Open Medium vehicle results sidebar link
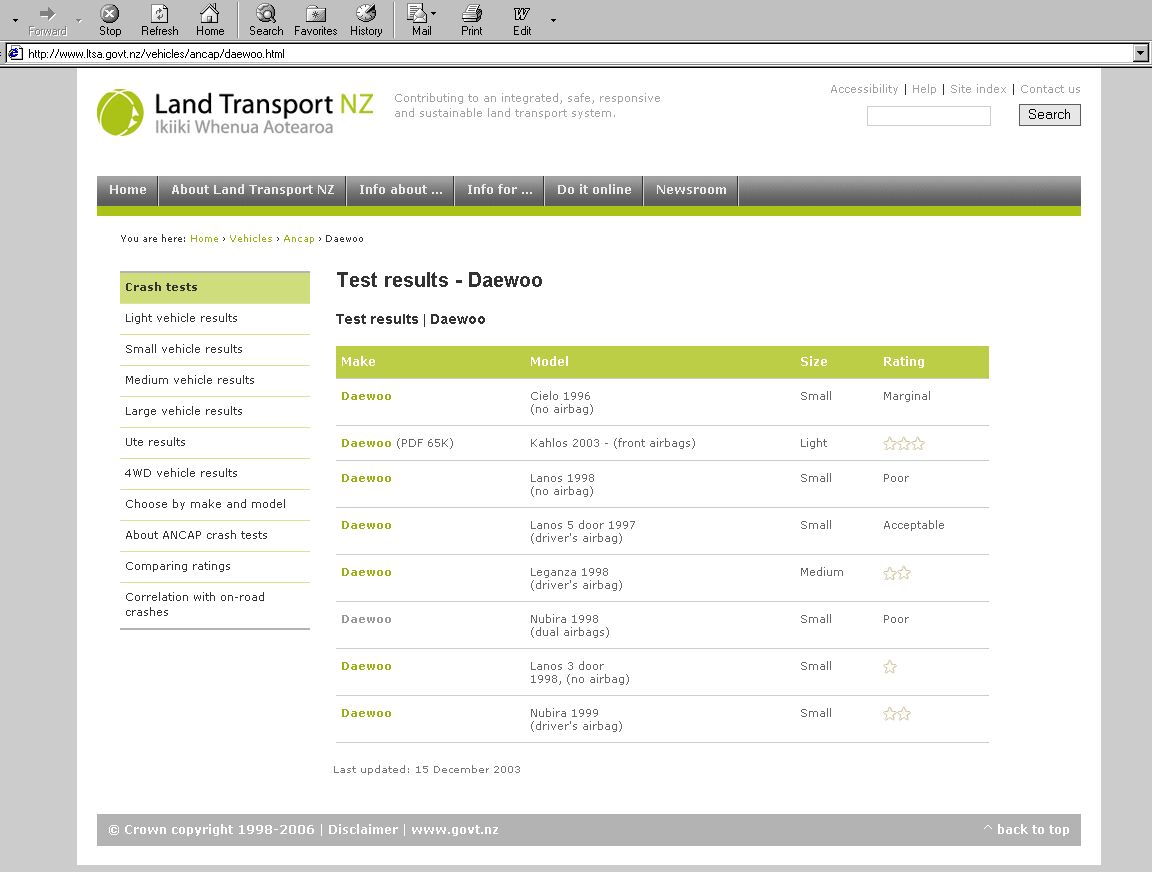This screenshot has width=1152, height=872. [x=190, y=380]
